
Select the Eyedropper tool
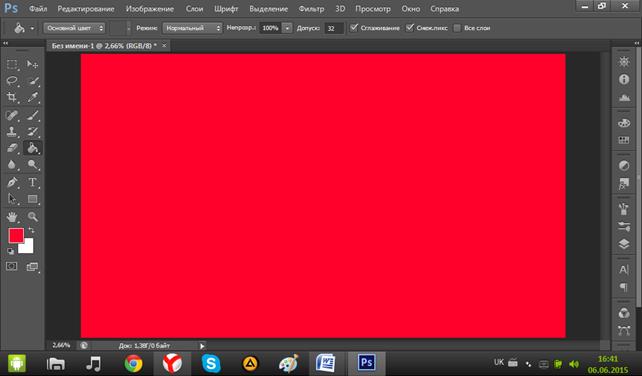coord(32,97)
